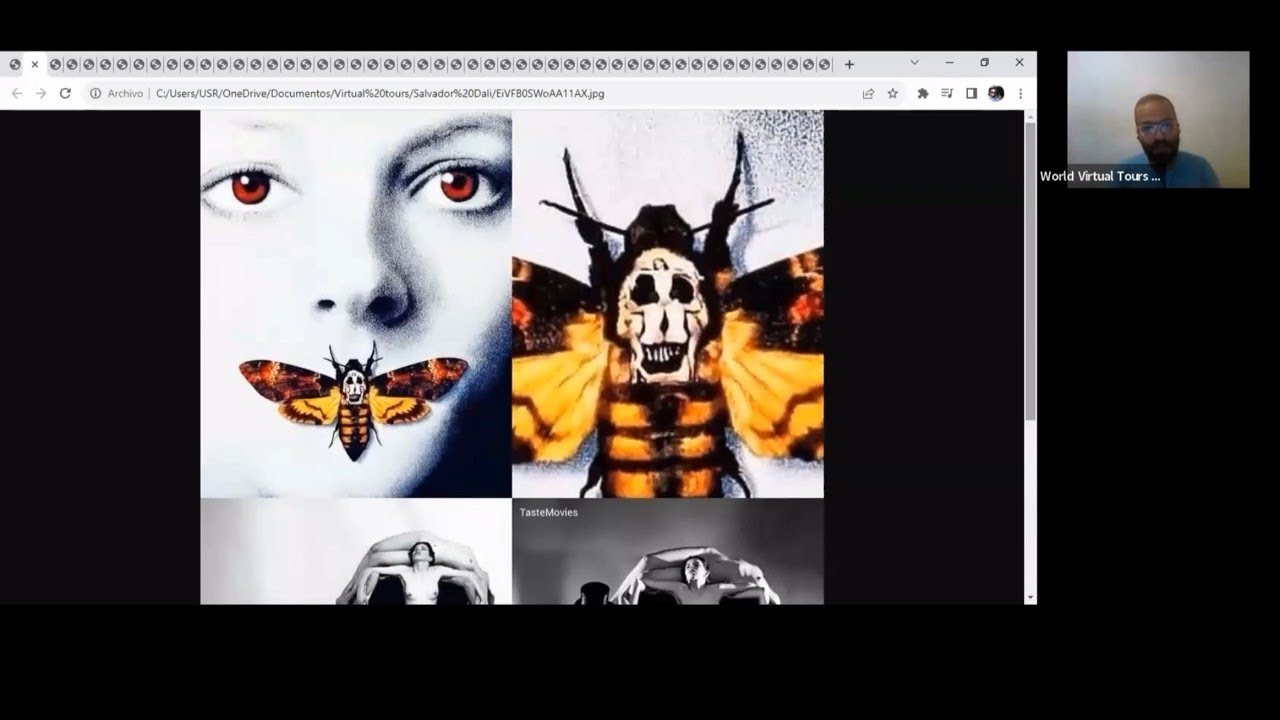Open a new browser tab
This screenshot has width=1280, height=720.
pos(849,64)
